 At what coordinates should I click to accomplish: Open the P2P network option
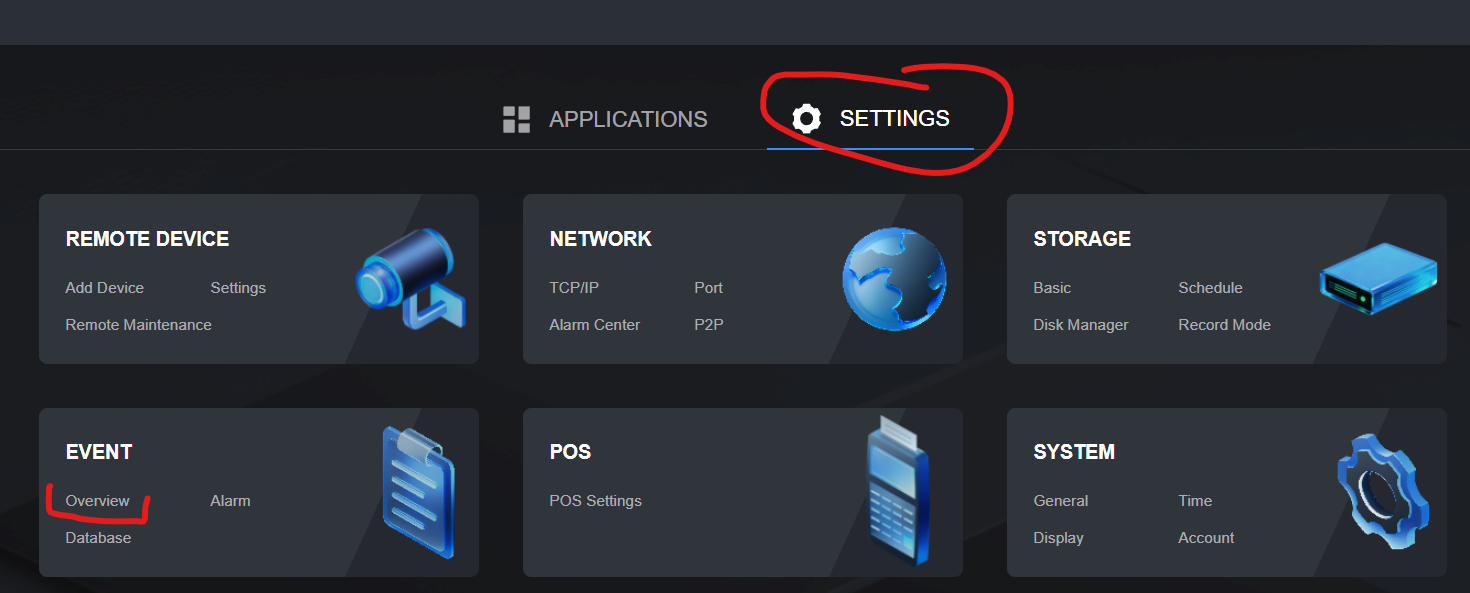[710, 325]
